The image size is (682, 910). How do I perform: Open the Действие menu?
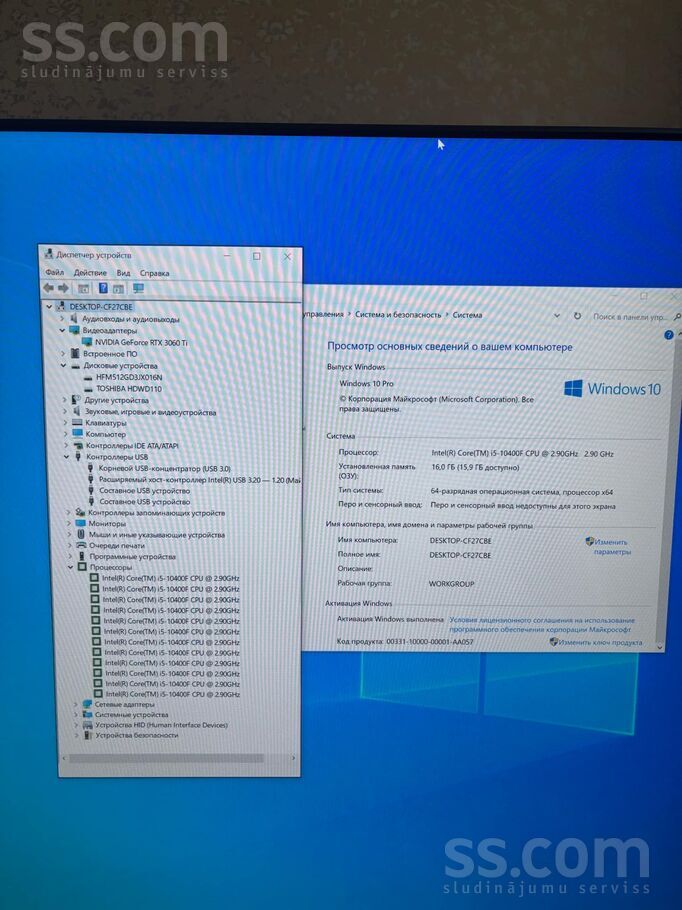point(90,272)
